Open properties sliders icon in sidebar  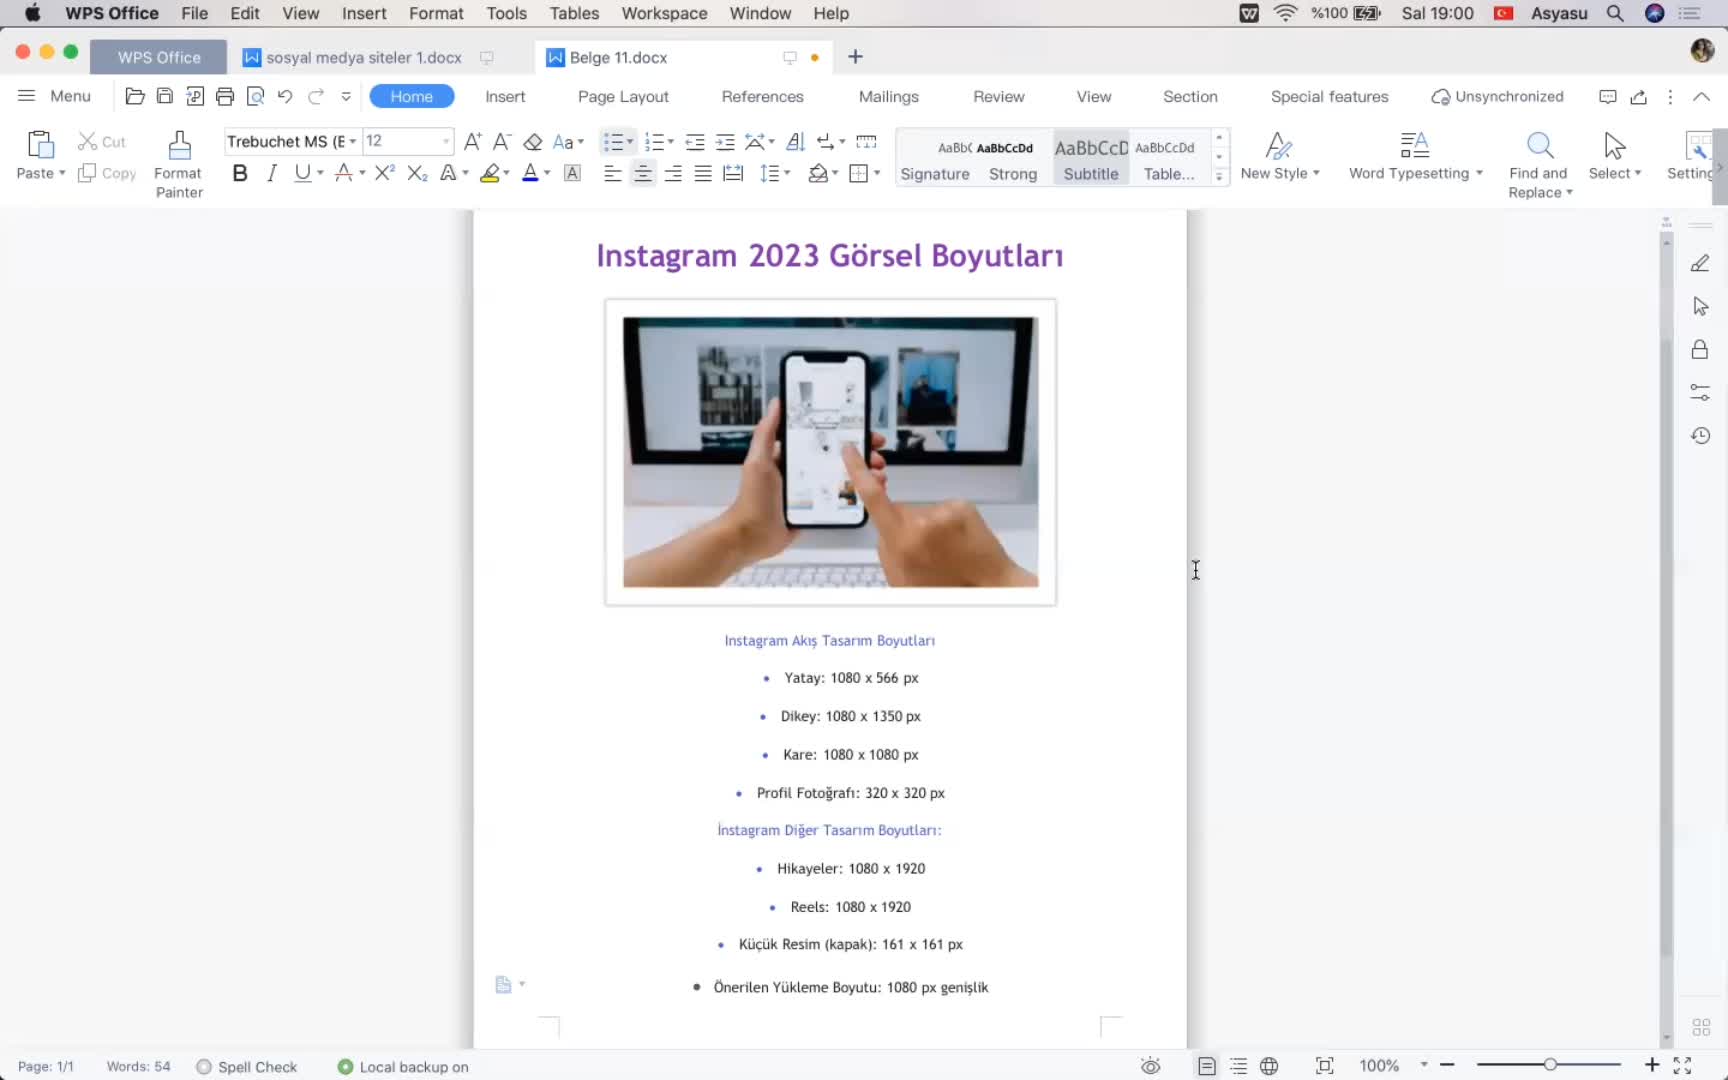1700,392
